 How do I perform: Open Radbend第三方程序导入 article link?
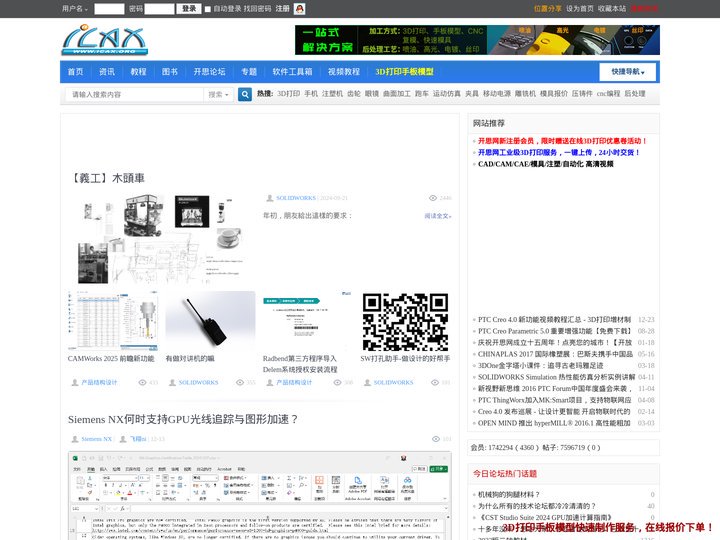coord(300,364)
